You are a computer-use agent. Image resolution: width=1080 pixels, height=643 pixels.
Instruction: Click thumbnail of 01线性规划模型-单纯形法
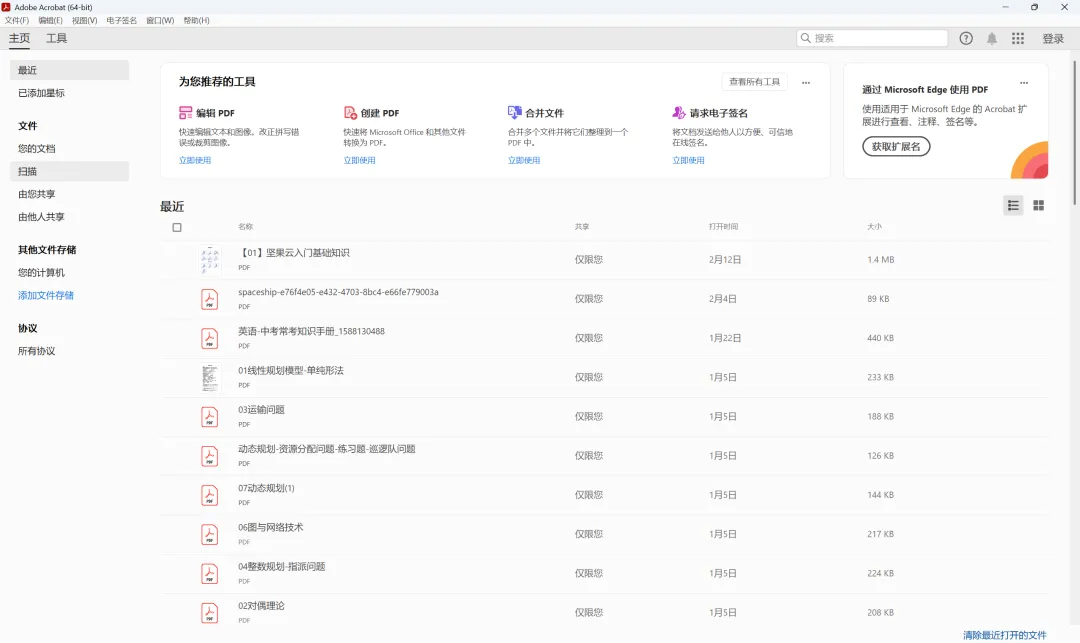point(210,378)
